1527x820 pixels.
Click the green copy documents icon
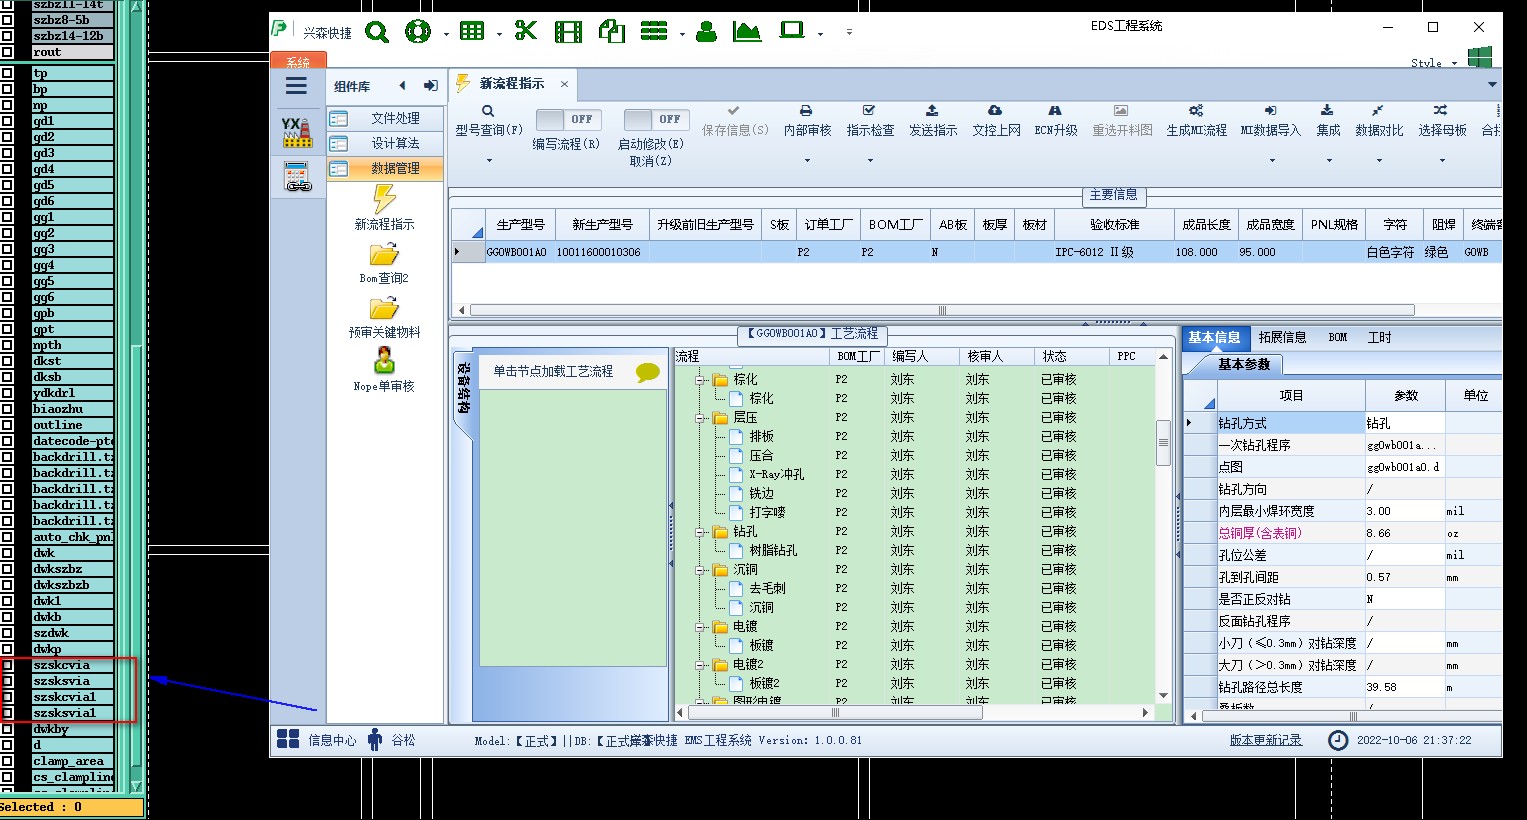click(611, 32)
